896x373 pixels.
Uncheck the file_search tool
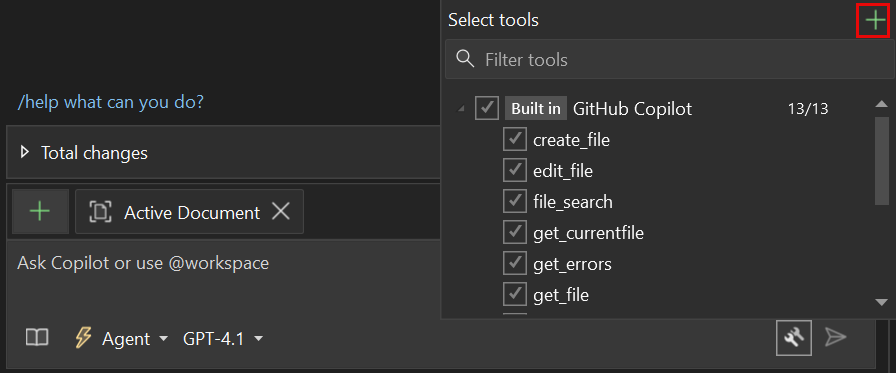515,201
